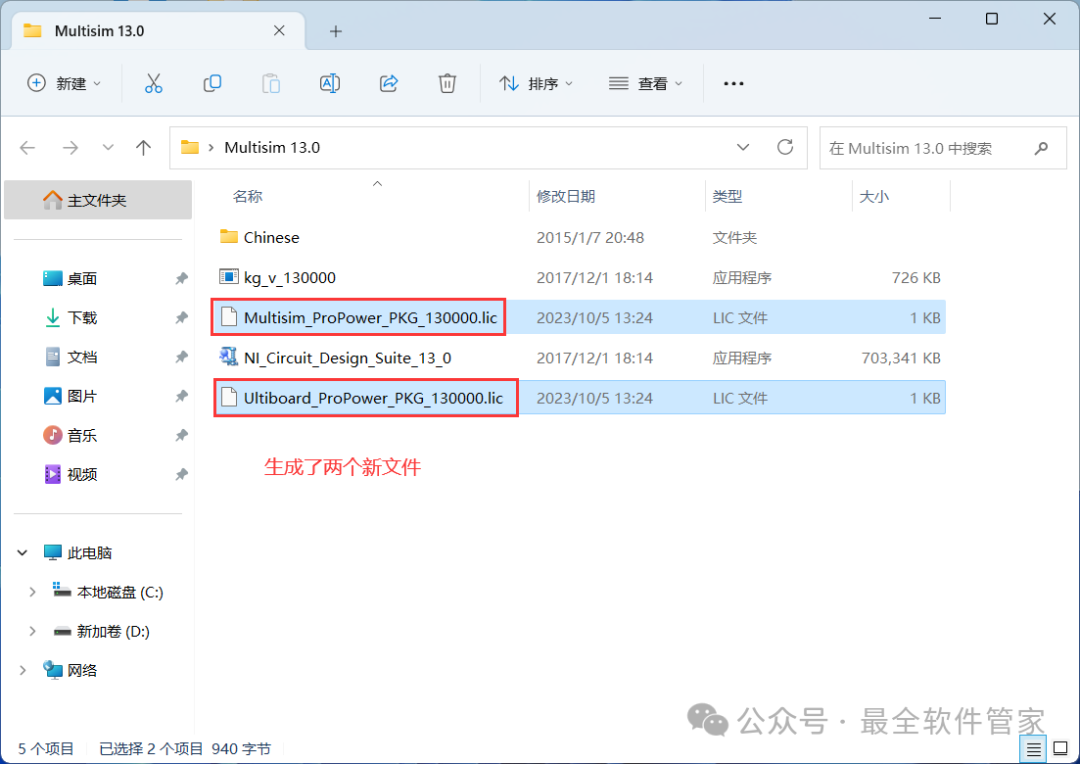Click the 726 KB size value

916,278
